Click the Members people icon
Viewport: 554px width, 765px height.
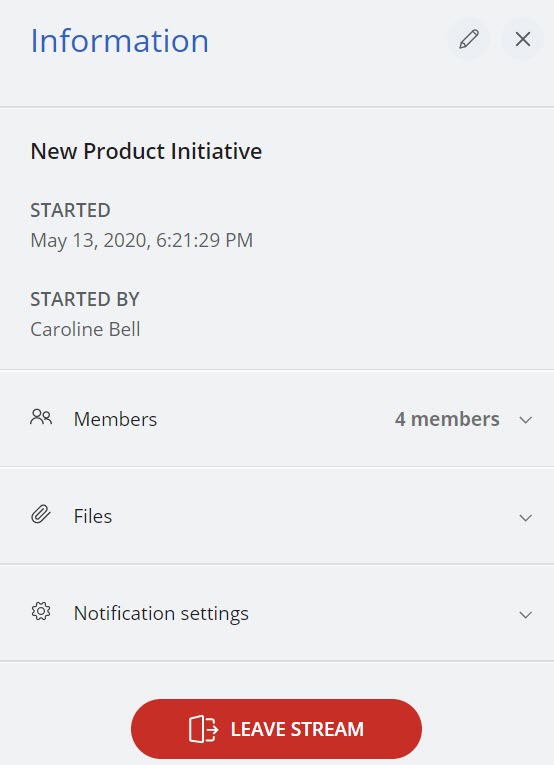41,418
